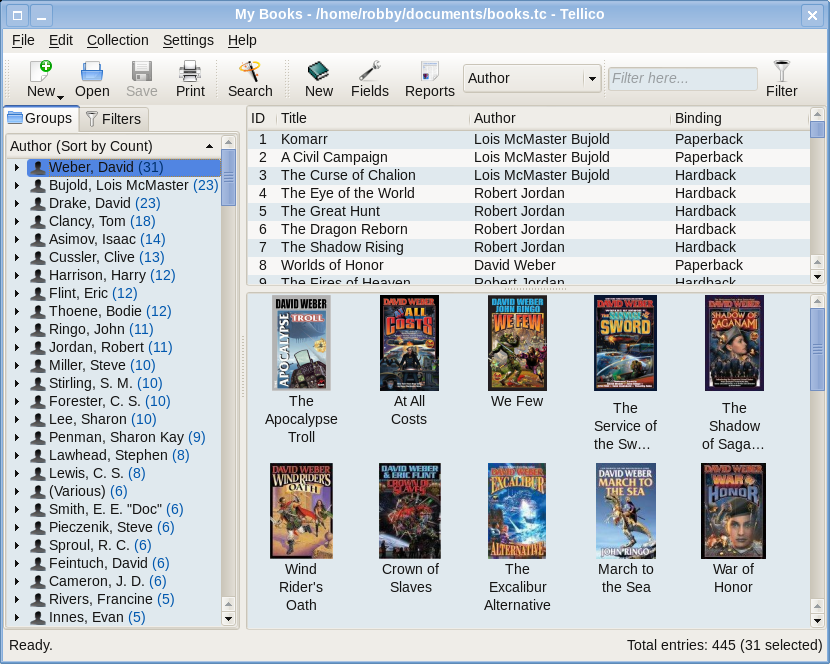
Task: Add a new book entry
Action: (x=319, y=79)
